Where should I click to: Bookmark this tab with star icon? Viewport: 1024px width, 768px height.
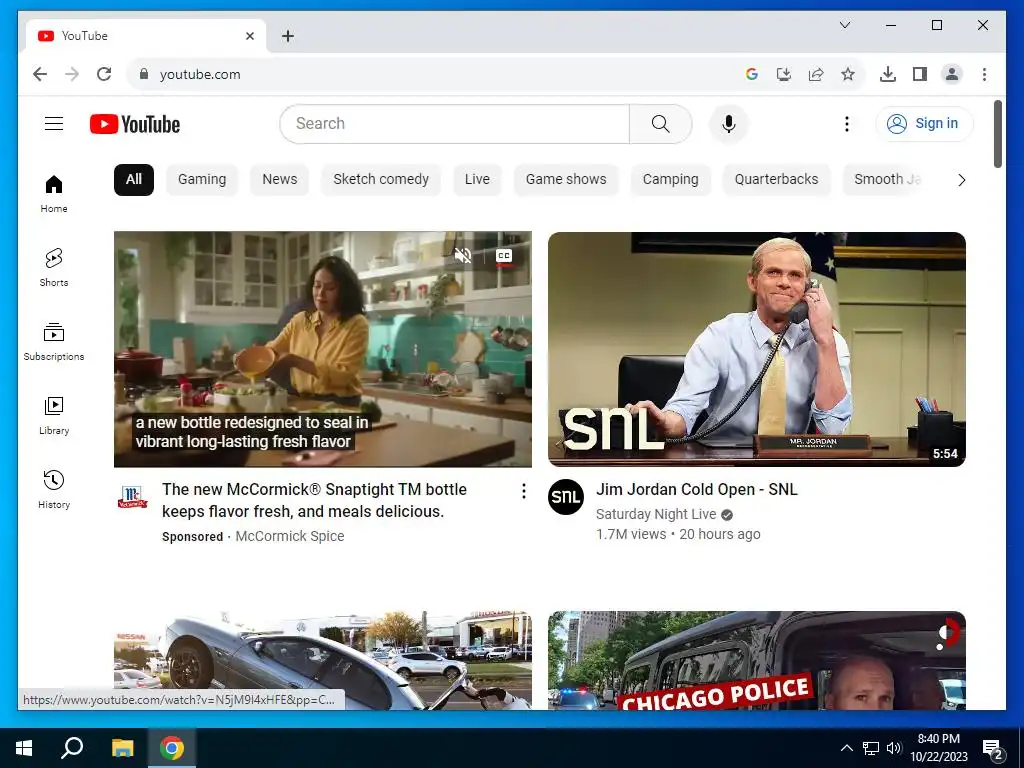tap(848, 74)
